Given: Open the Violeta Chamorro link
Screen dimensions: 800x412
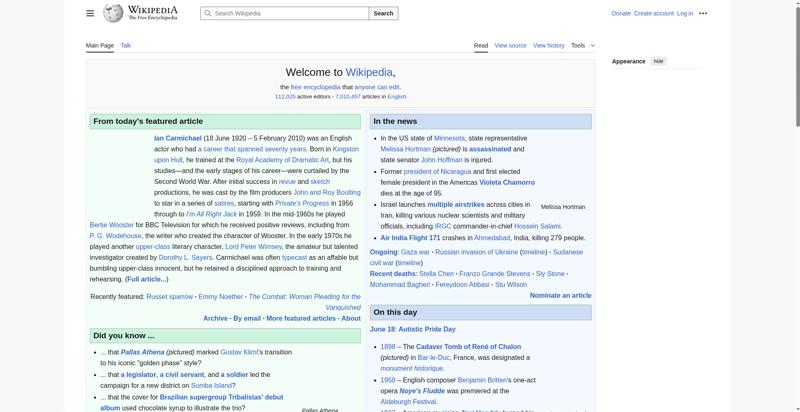Looking at the screenshot, I should pyautogui.click(x=507, y=183).
